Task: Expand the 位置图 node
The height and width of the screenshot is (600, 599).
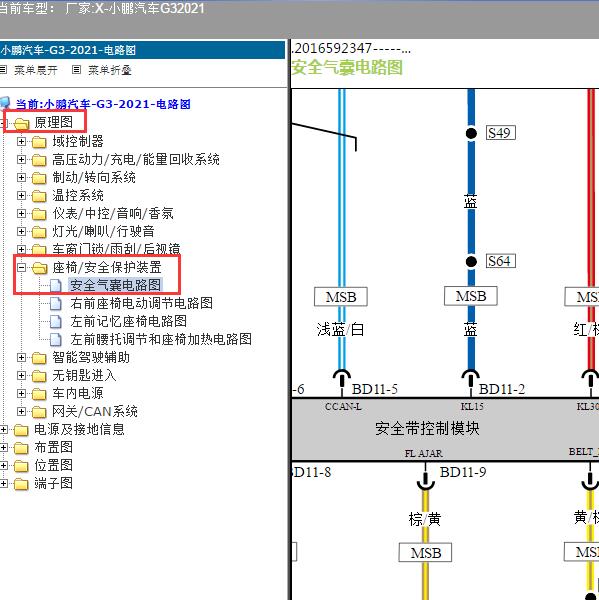Action: [x=3, y=465]
